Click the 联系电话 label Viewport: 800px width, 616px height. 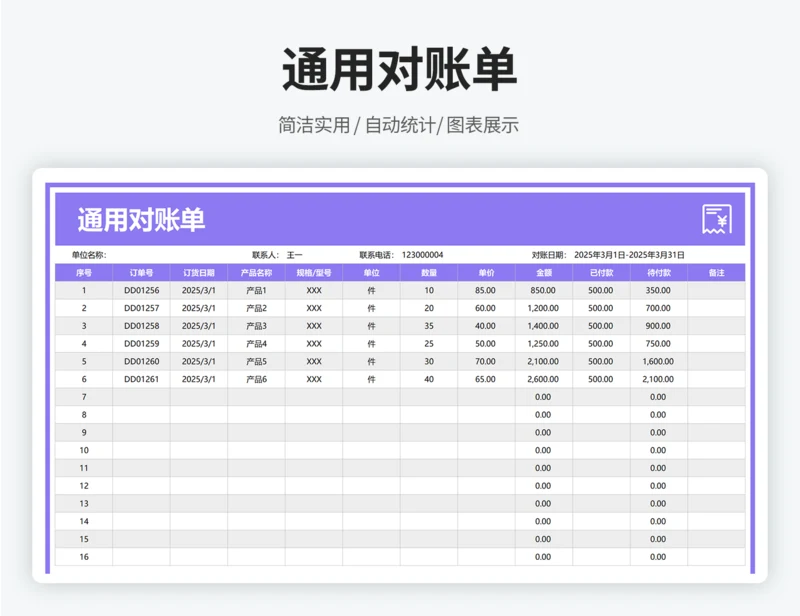point(377,255)
